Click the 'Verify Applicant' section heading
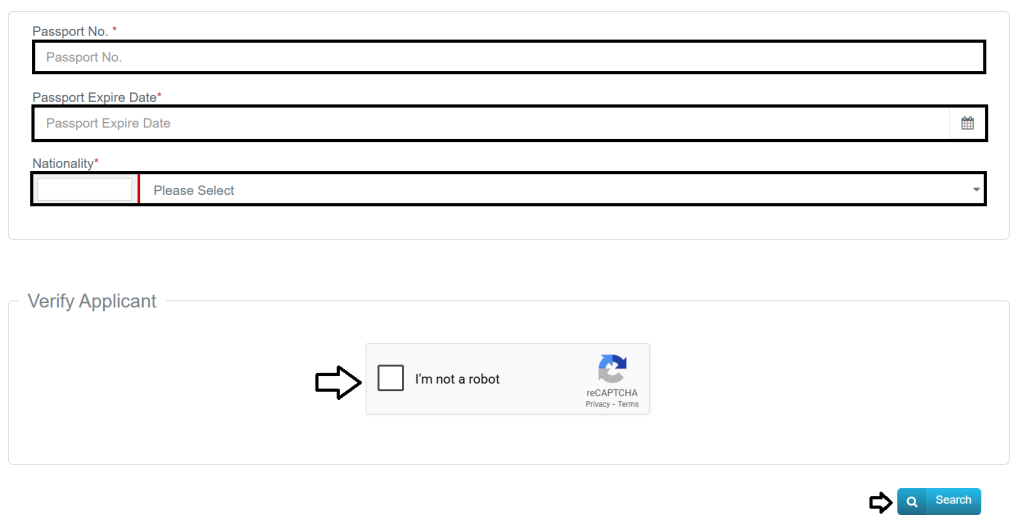Viewport: 1024px width, 515px height. click(x=92, y=301)
